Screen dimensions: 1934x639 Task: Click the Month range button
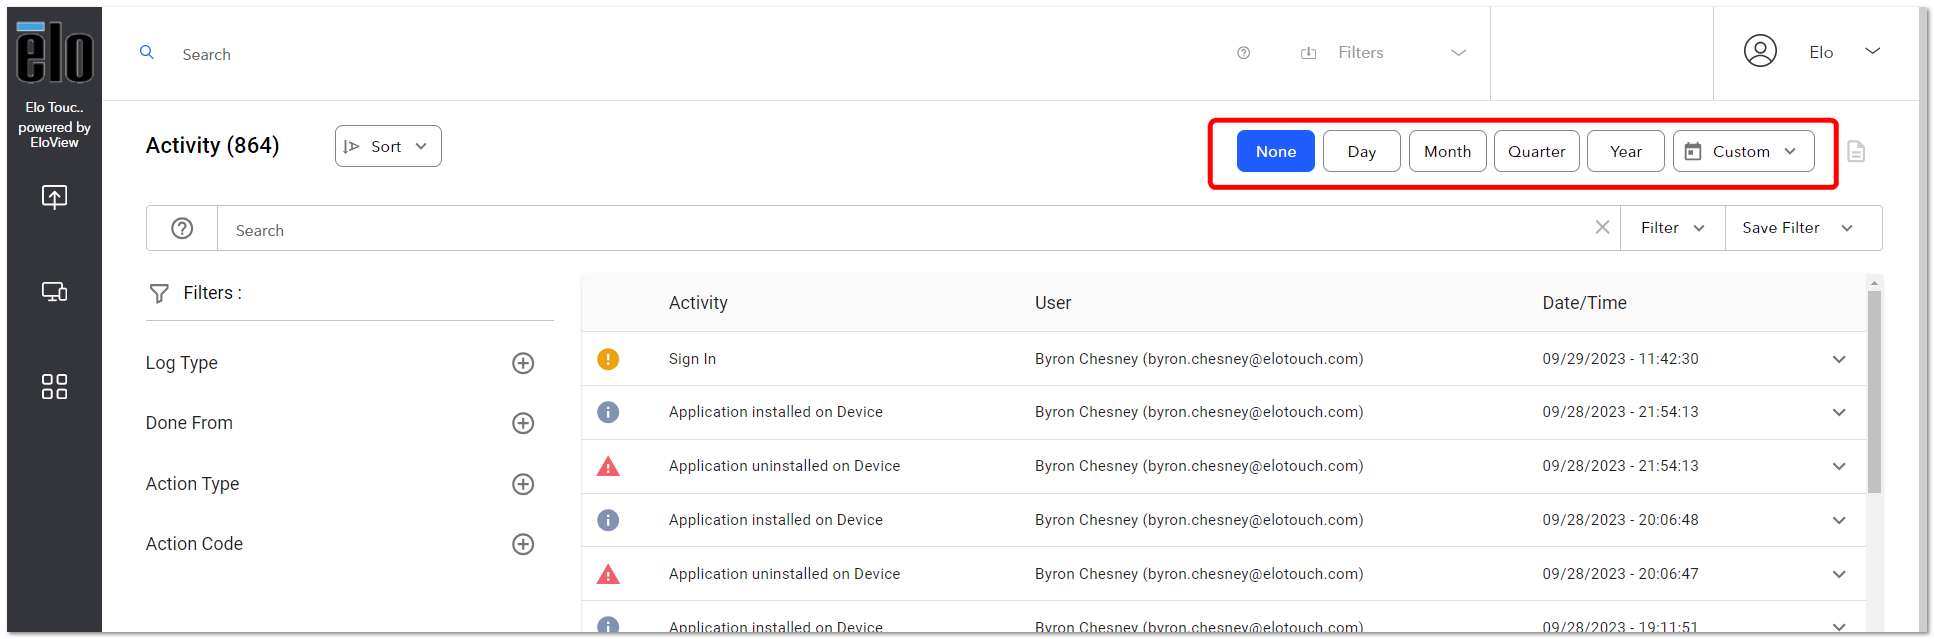[1448, 151]
